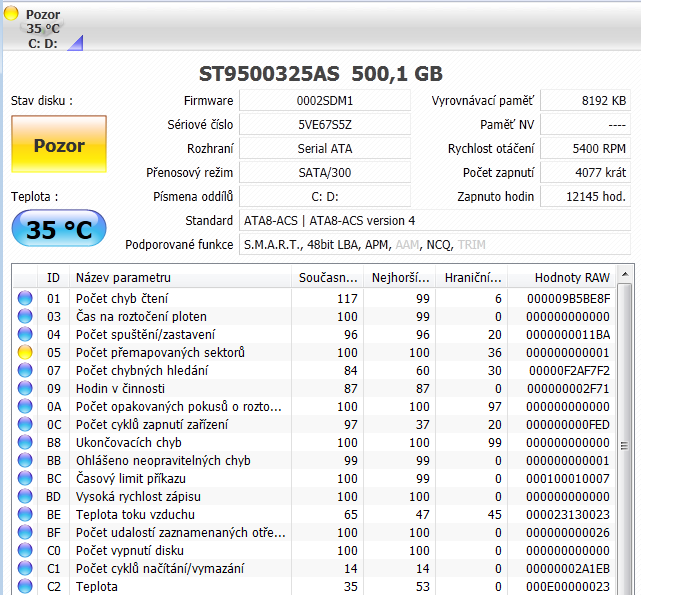Click the Podporované funkce field
This screenshot has height=595, width=697.
pyautogui.click(x=435, y=244)
